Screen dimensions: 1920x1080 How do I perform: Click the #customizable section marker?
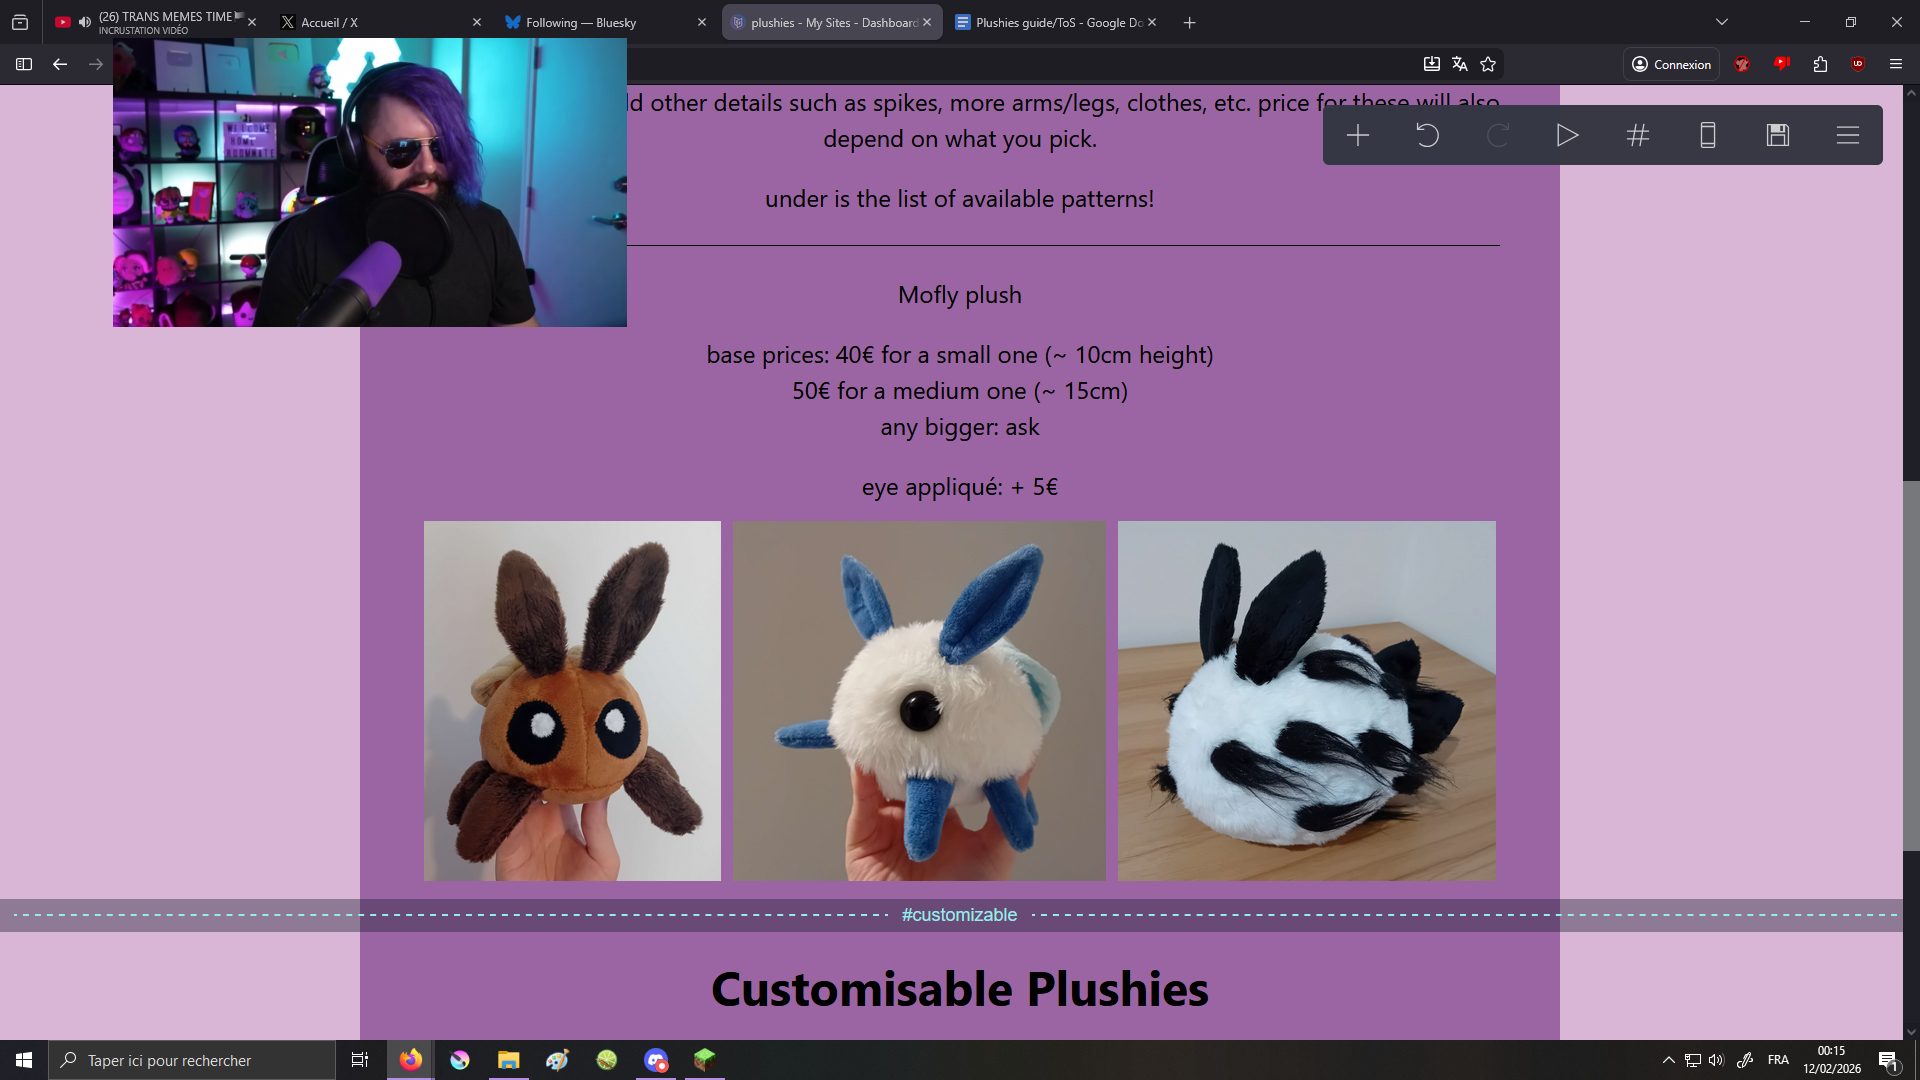click(959, 915)
